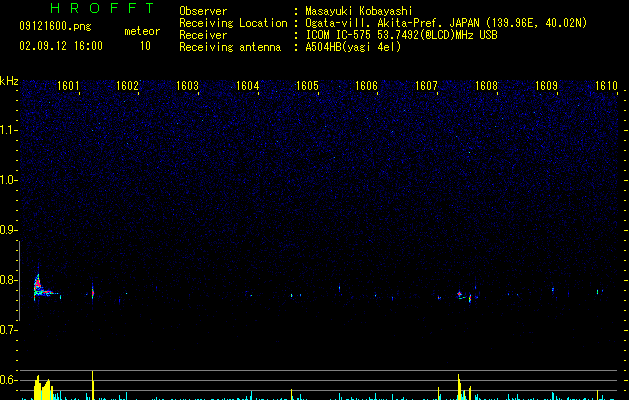Click the 1.0 kHz axis label
The width and height of the screenshot is (629, 400).
(9, 180)
